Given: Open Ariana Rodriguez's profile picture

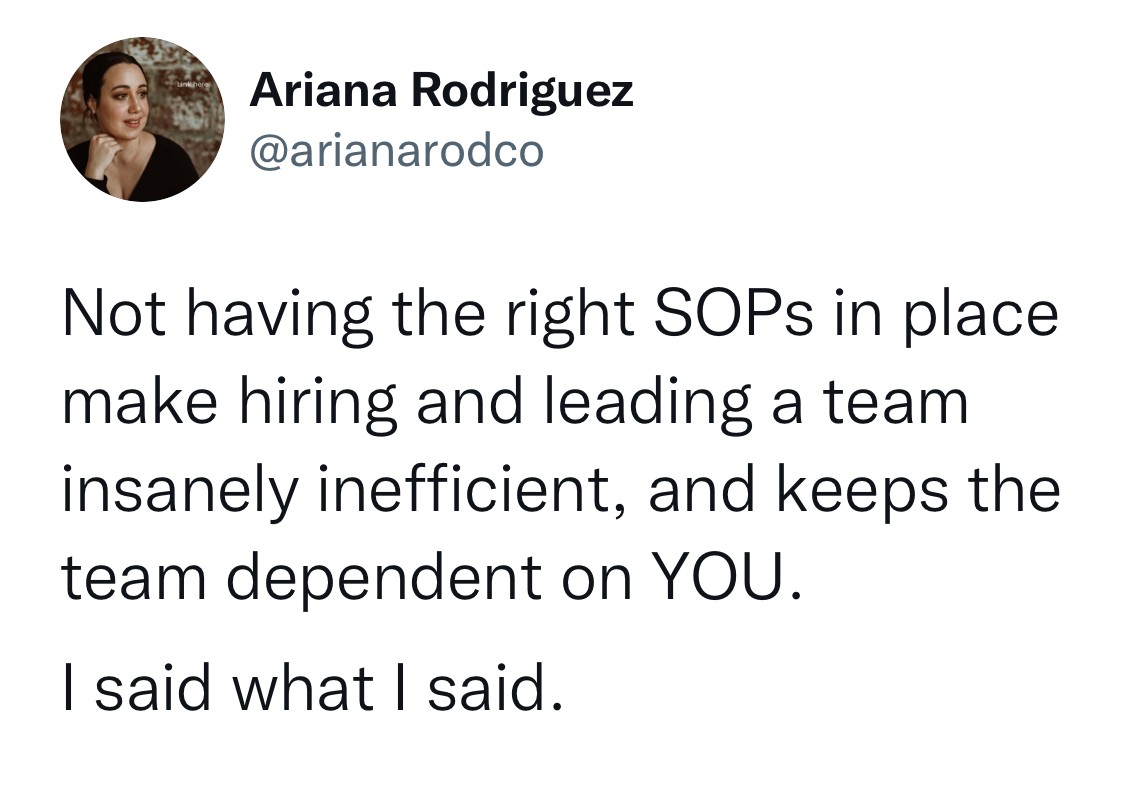Looking at the screenshot, I should (143, 120).
